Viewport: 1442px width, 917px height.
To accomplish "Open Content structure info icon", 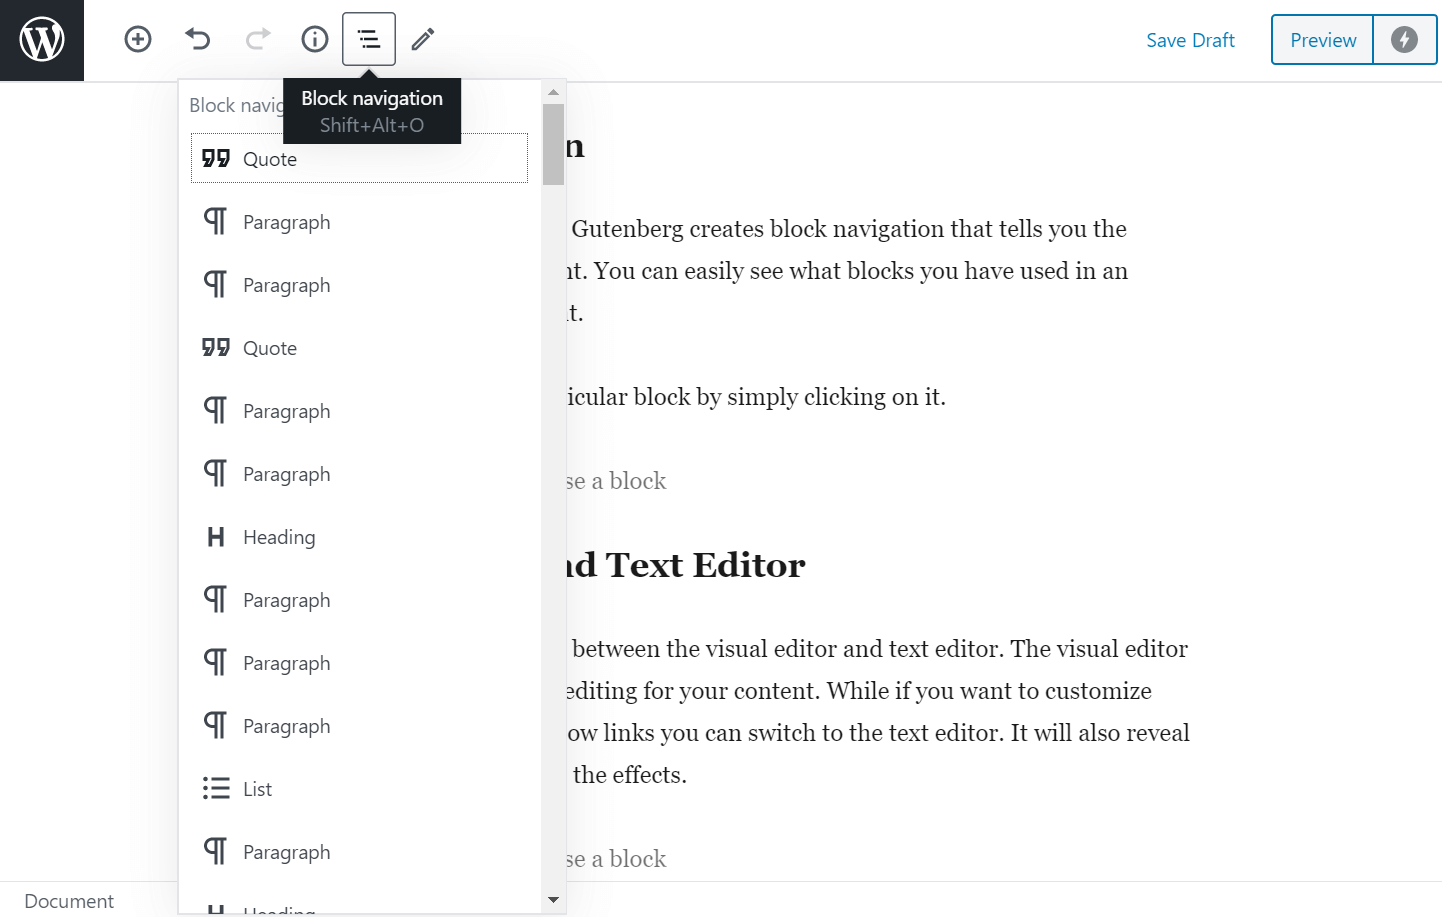I will click(314, 39).
